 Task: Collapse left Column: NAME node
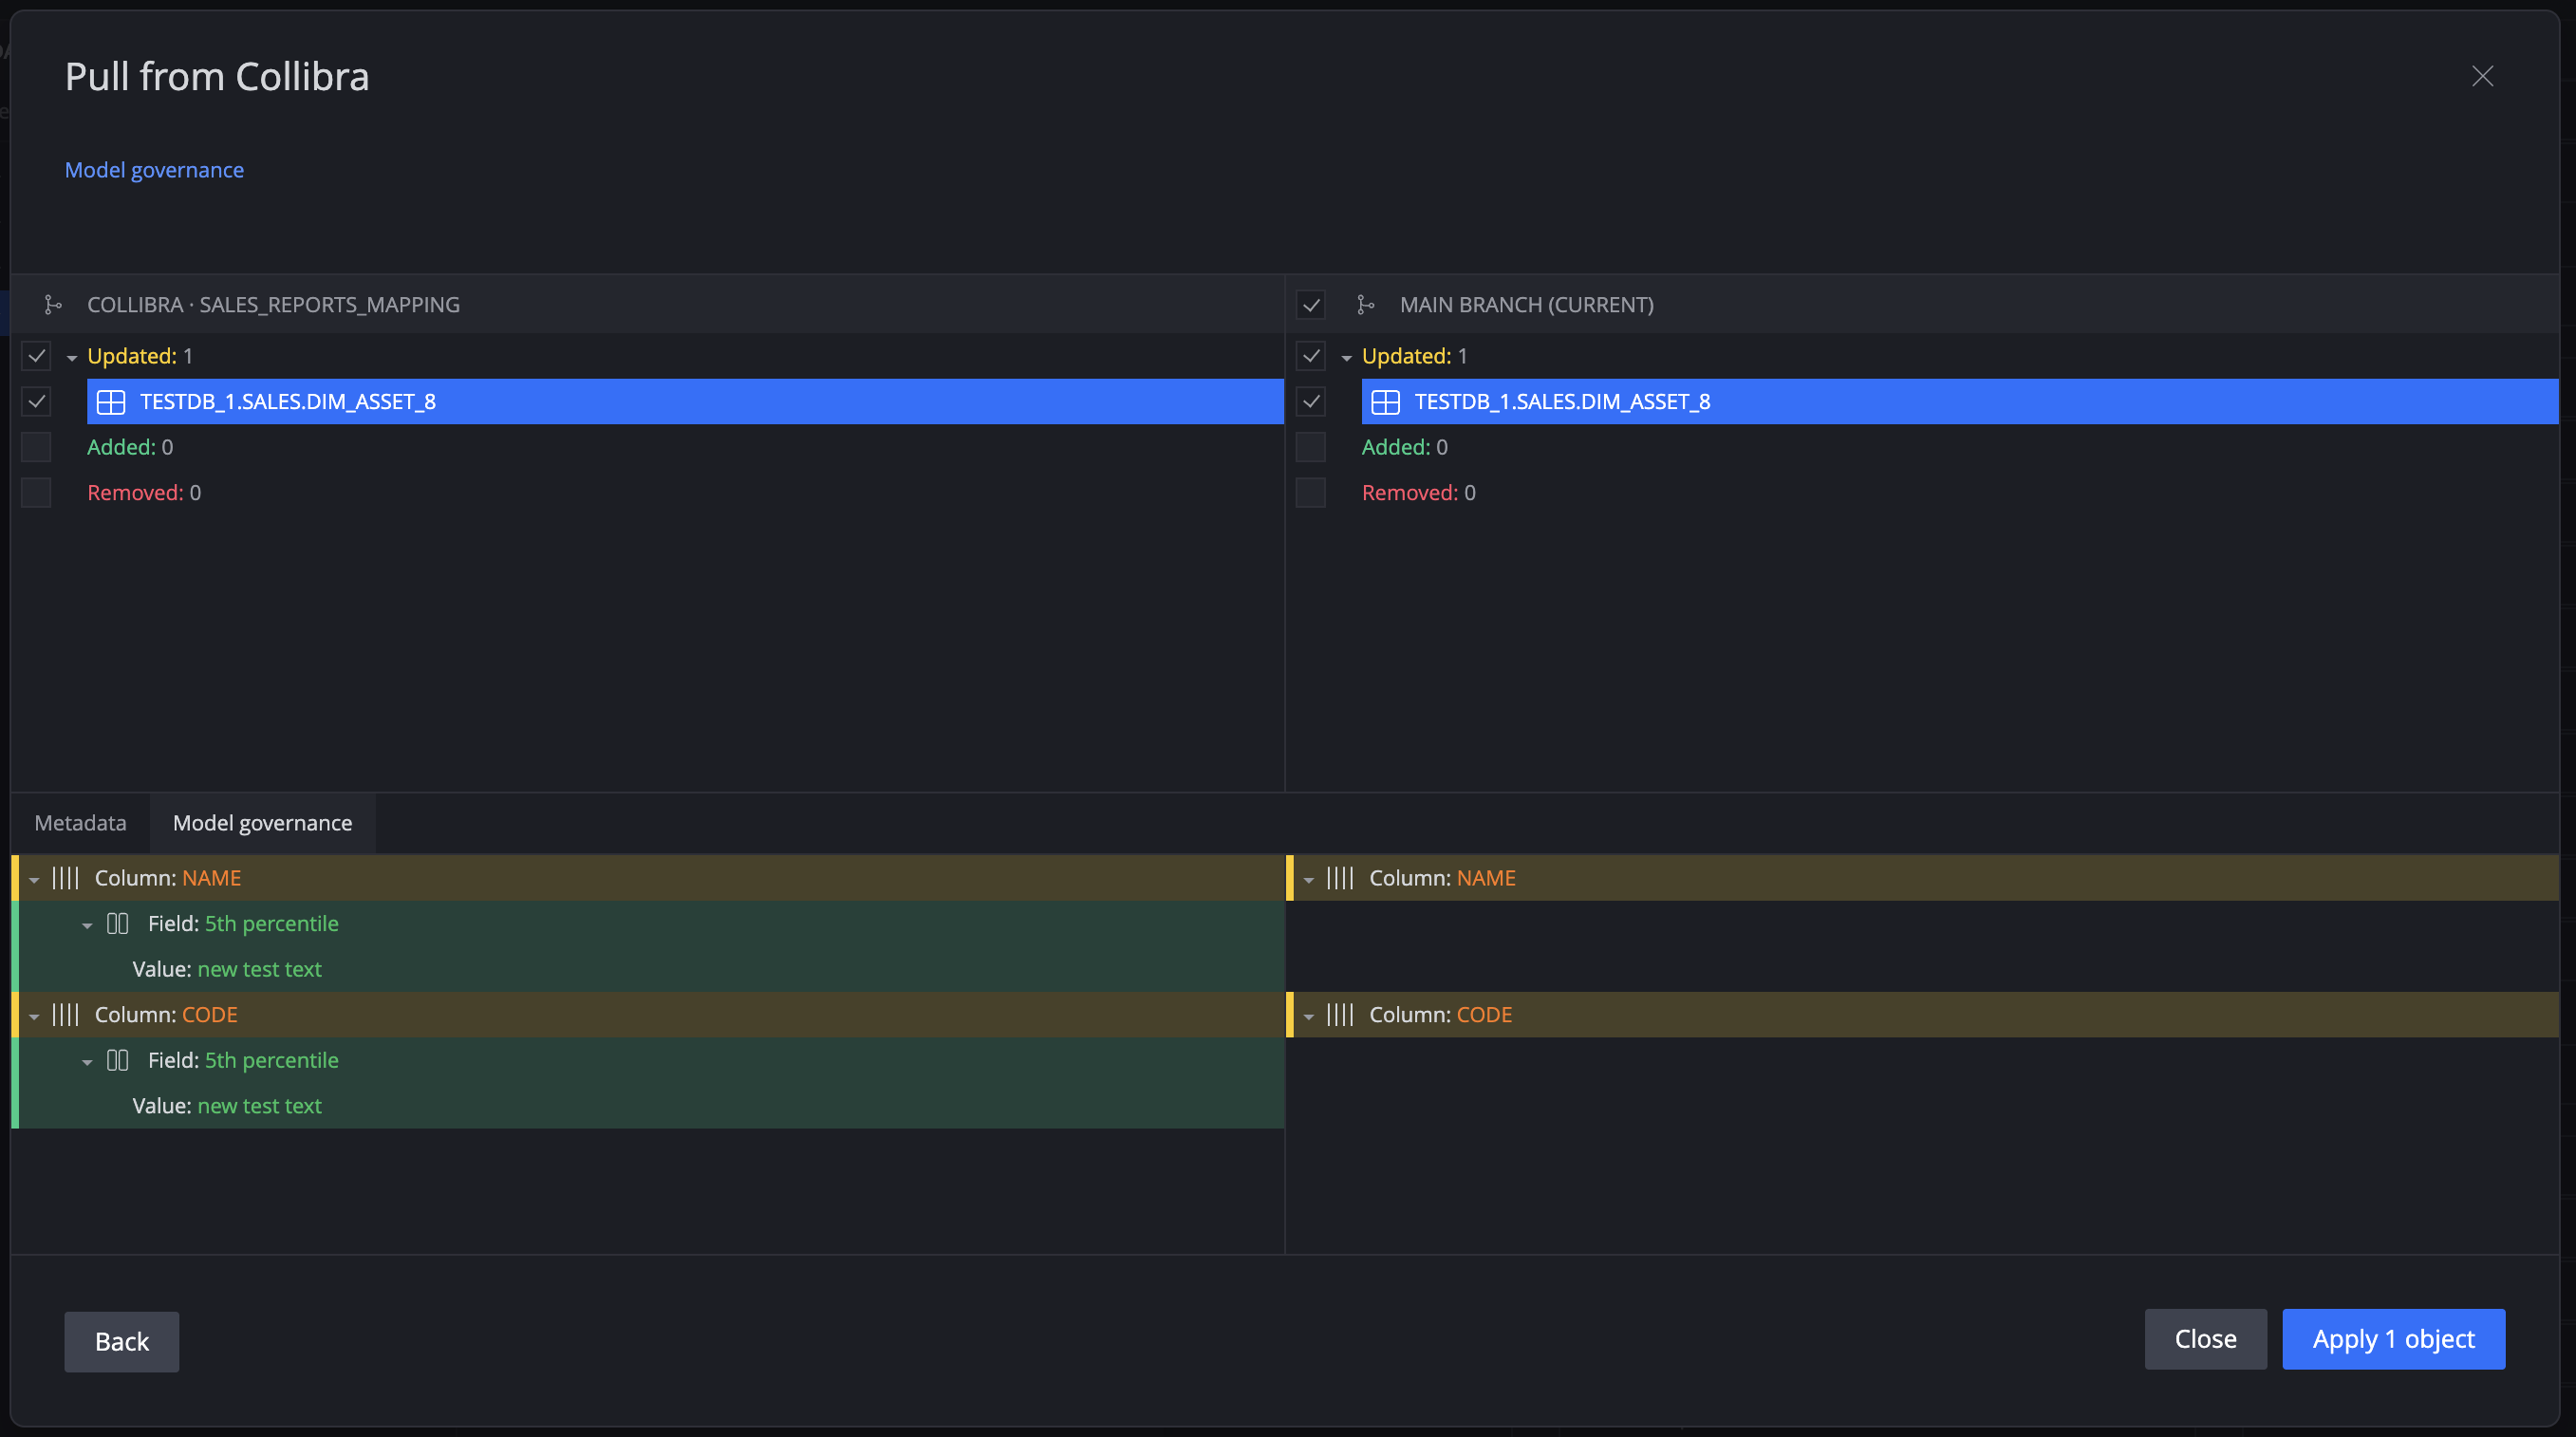click(x=34, y=880)
